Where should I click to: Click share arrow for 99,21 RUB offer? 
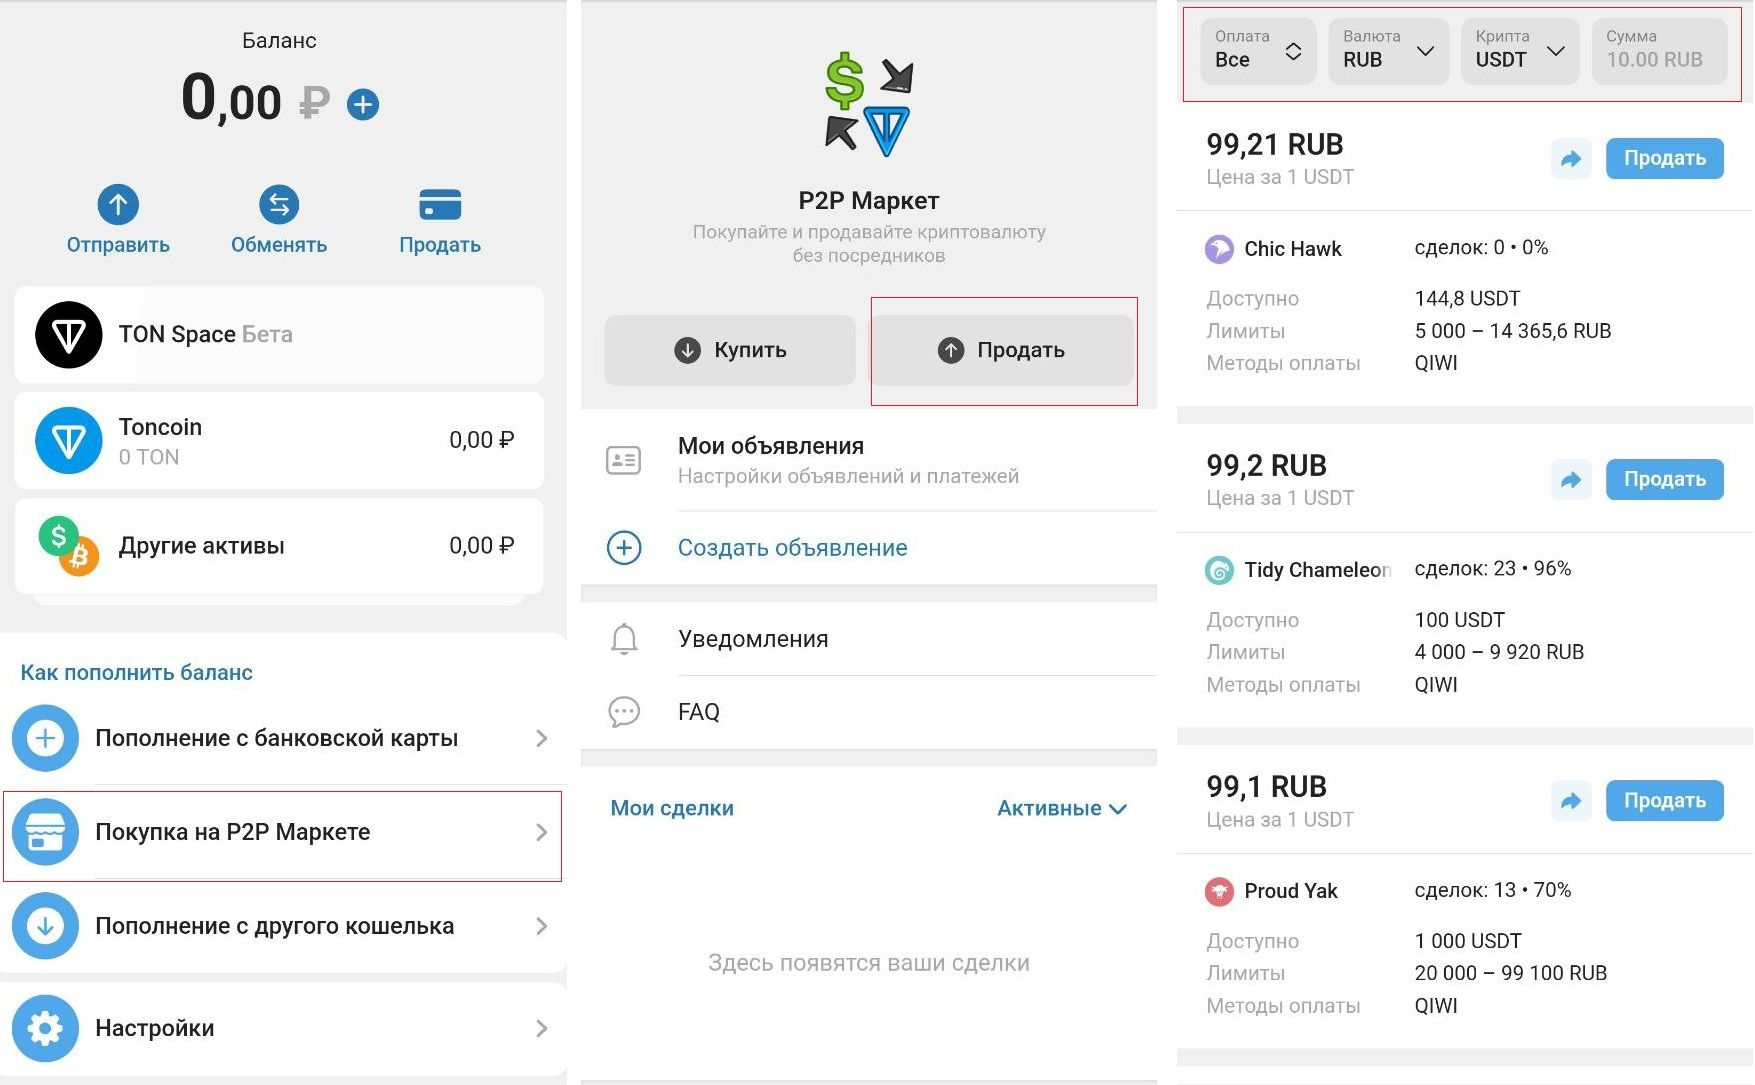pyautogui.click(x=1571, y=159)
